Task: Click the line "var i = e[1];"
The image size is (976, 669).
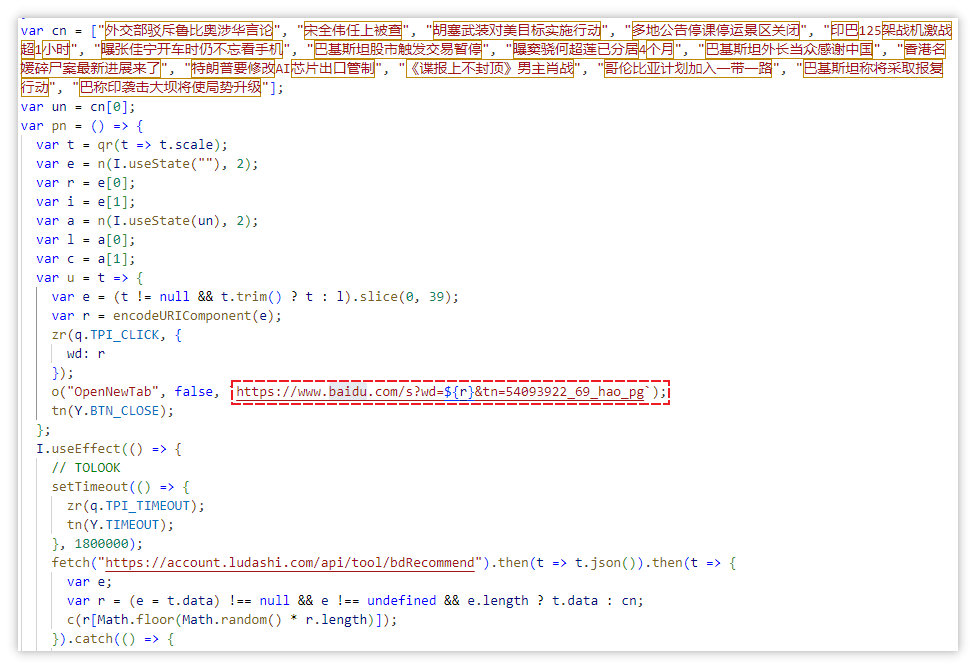Action: coord(85,202)
